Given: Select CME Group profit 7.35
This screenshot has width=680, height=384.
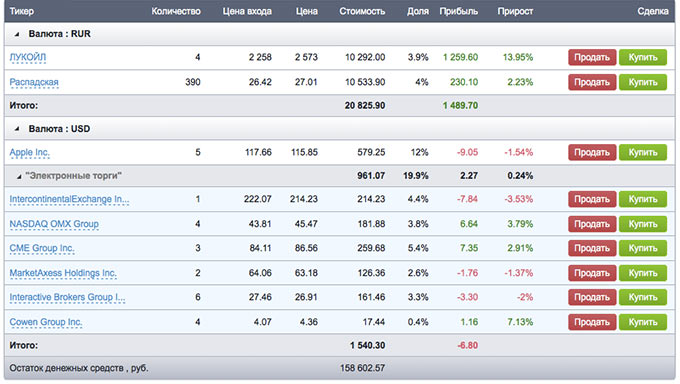Looking at the screenshot, I should click(469, 248).
